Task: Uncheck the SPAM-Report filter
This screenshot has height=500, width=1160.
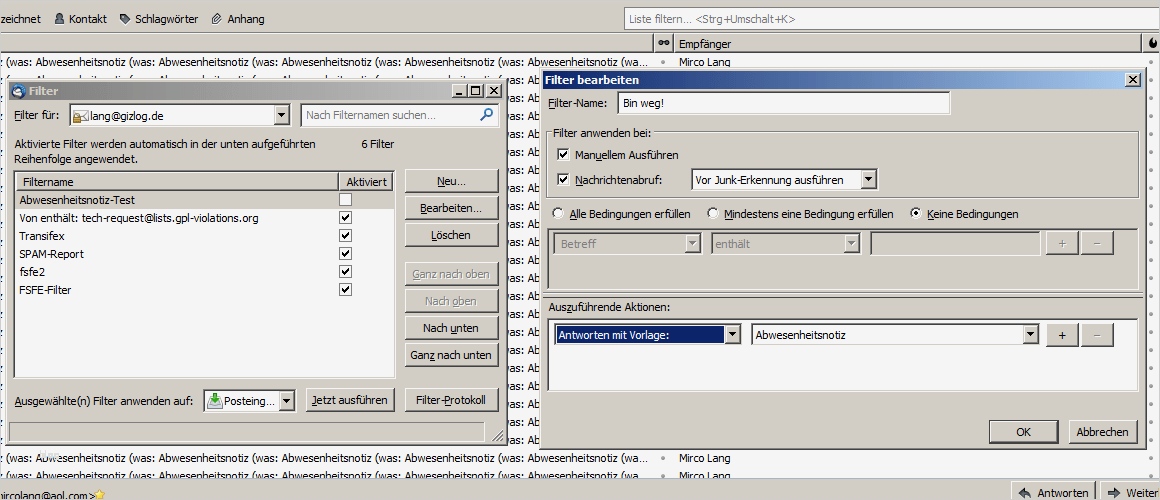Action: pyautogui.click(x=345, y=254)
